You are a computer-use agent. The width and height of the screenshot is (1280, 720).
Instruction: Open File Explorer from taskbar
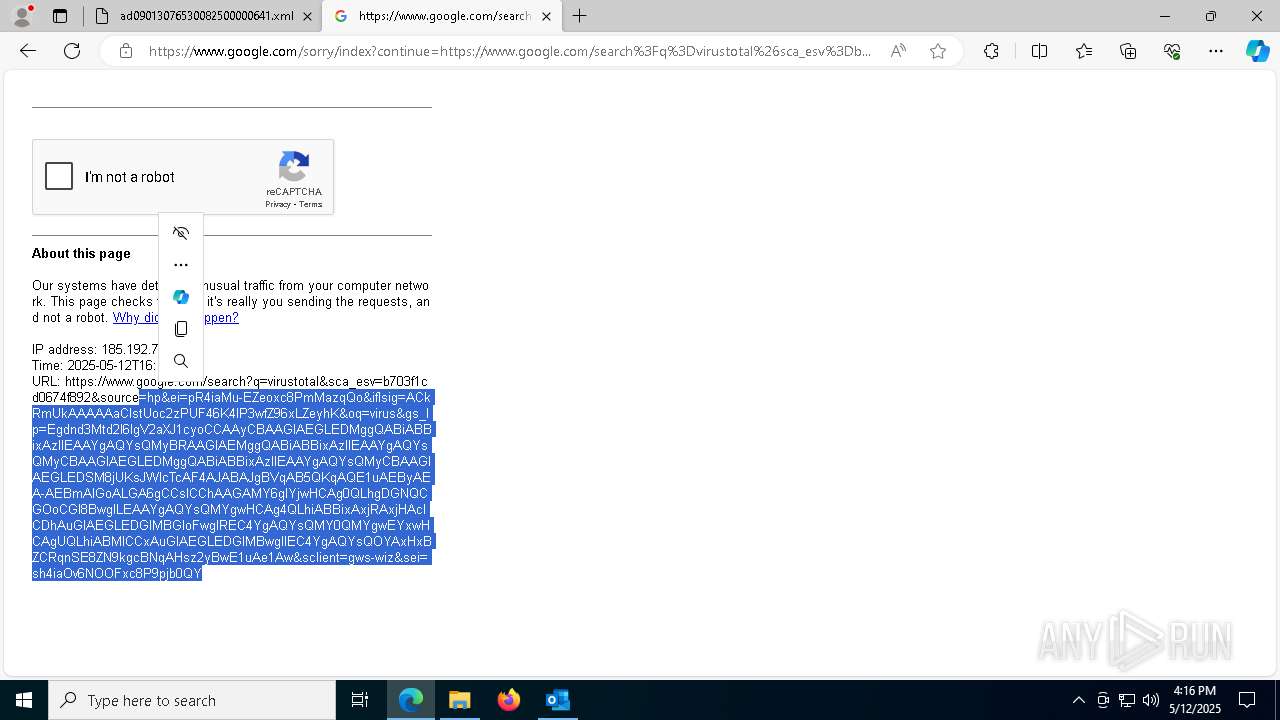pyautogui.click(x=460, y=700)
